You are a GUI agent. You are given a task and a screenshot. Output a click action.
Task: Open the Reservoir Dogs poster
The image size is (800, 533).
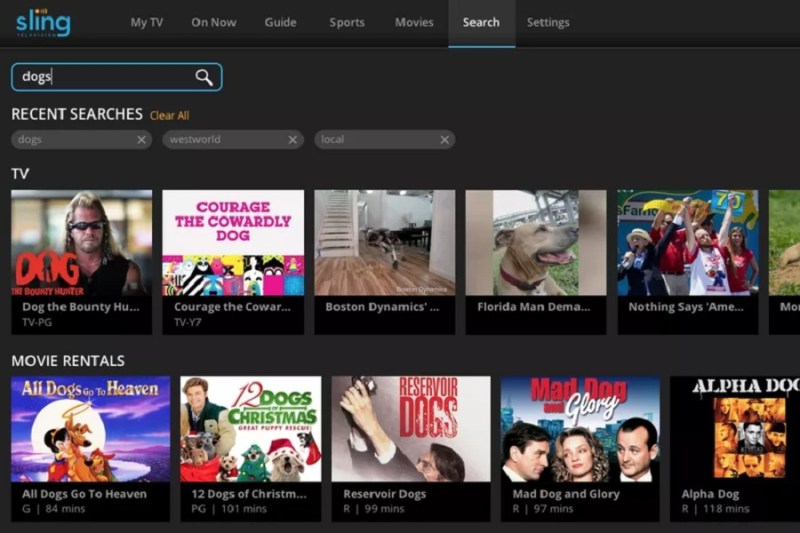(411, 429)
